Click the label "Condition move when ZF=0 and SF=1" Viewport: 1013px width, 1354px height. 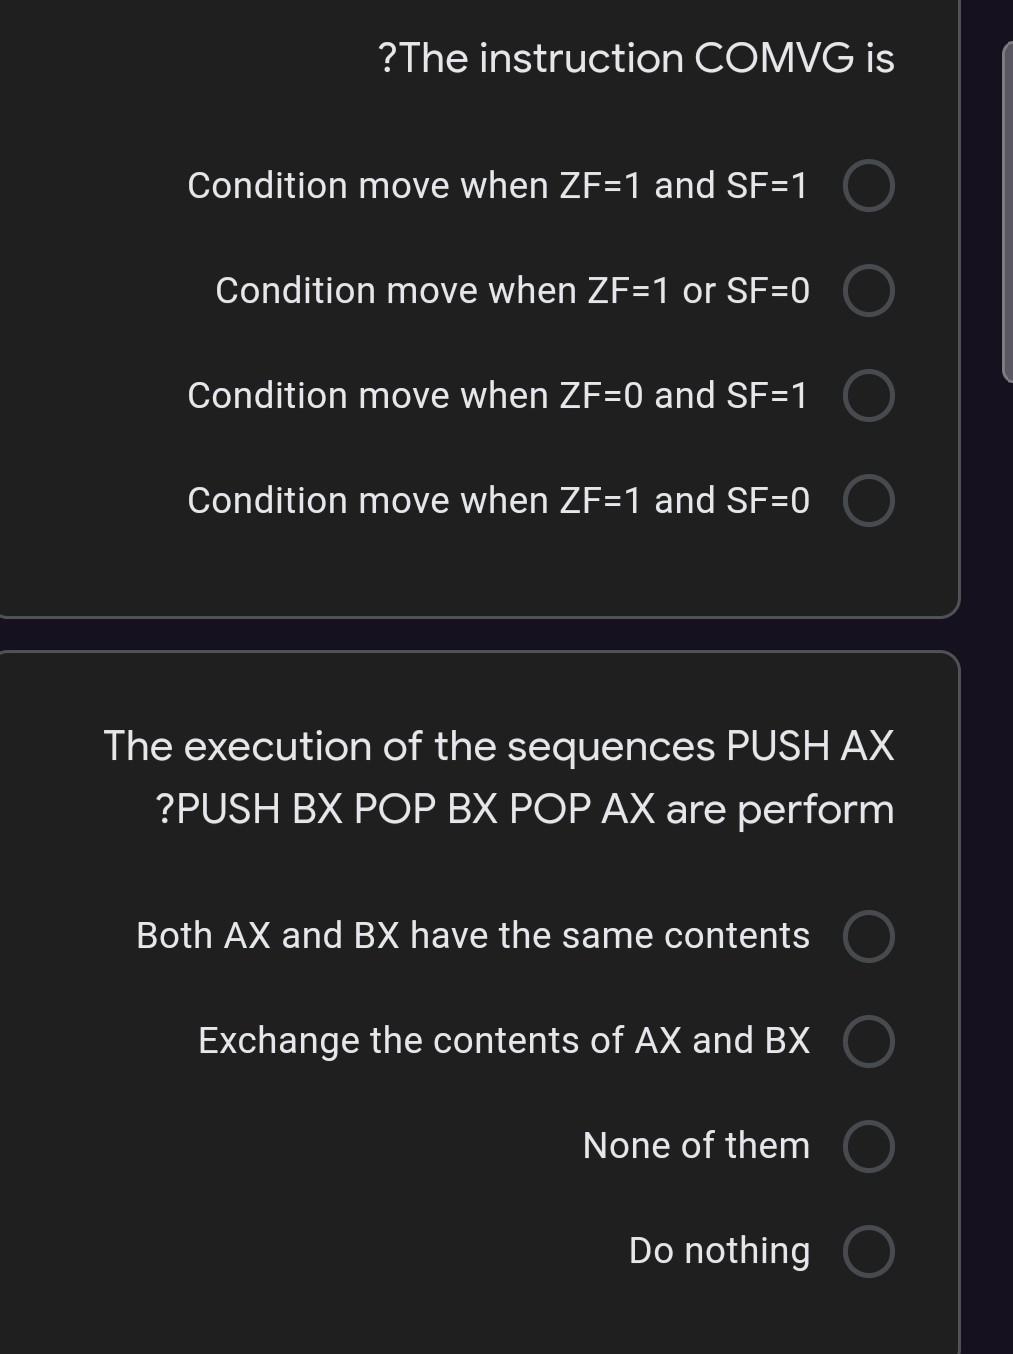498,396
